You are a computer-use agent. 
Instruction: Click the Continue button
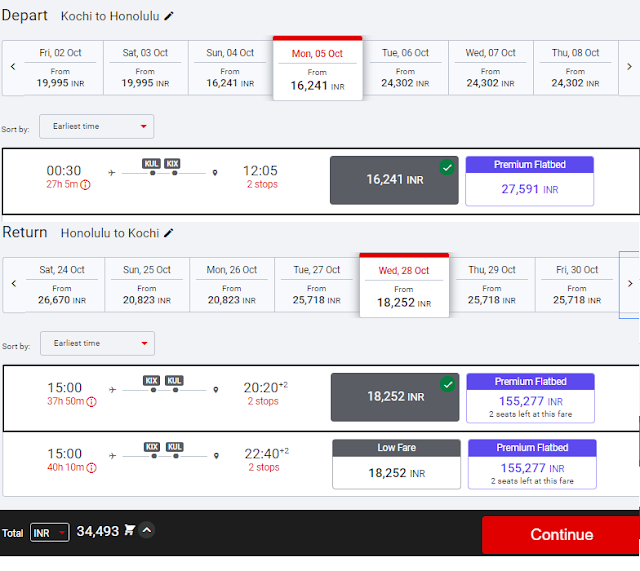coord(561,535)
